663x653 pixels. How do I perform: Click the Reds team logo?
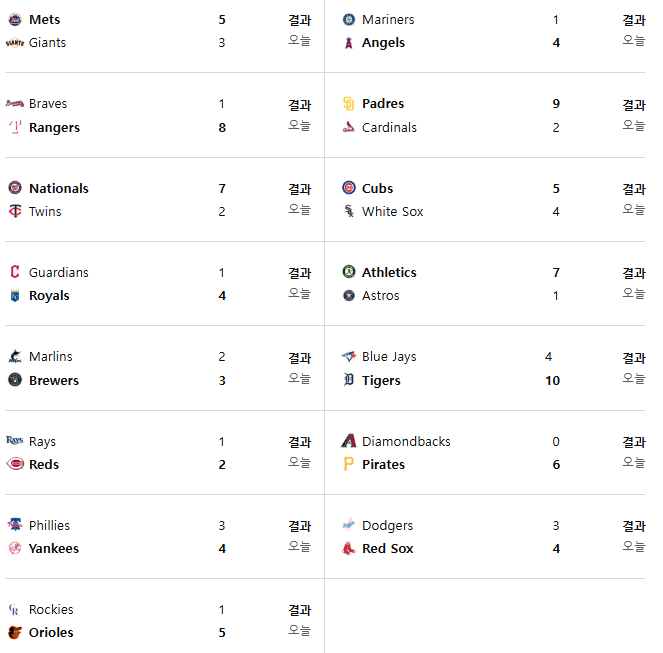[15, 464]
